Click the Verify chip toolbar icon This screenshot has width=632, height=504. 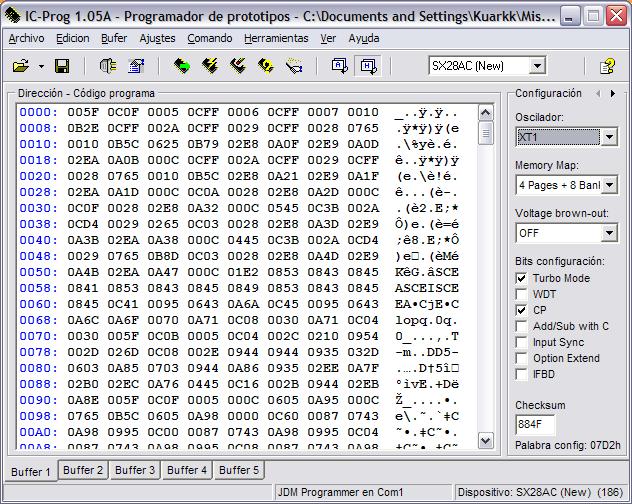click(x=266, y=66)
